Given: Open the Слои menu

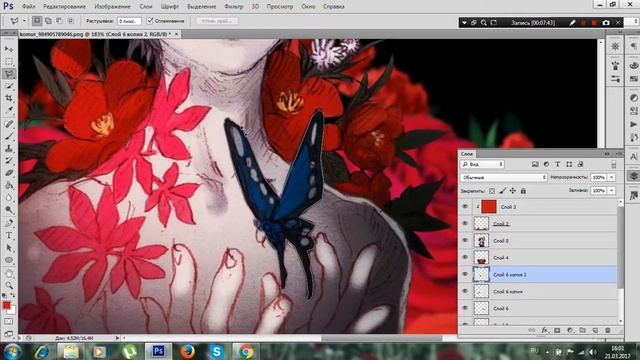Looking at the screenshot, I should [145, 7].
